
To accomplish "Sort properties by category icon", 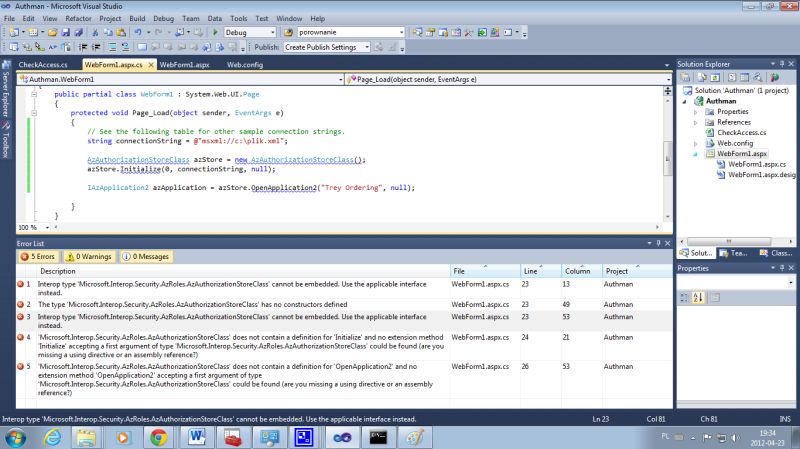I will [x=684, y=297].
